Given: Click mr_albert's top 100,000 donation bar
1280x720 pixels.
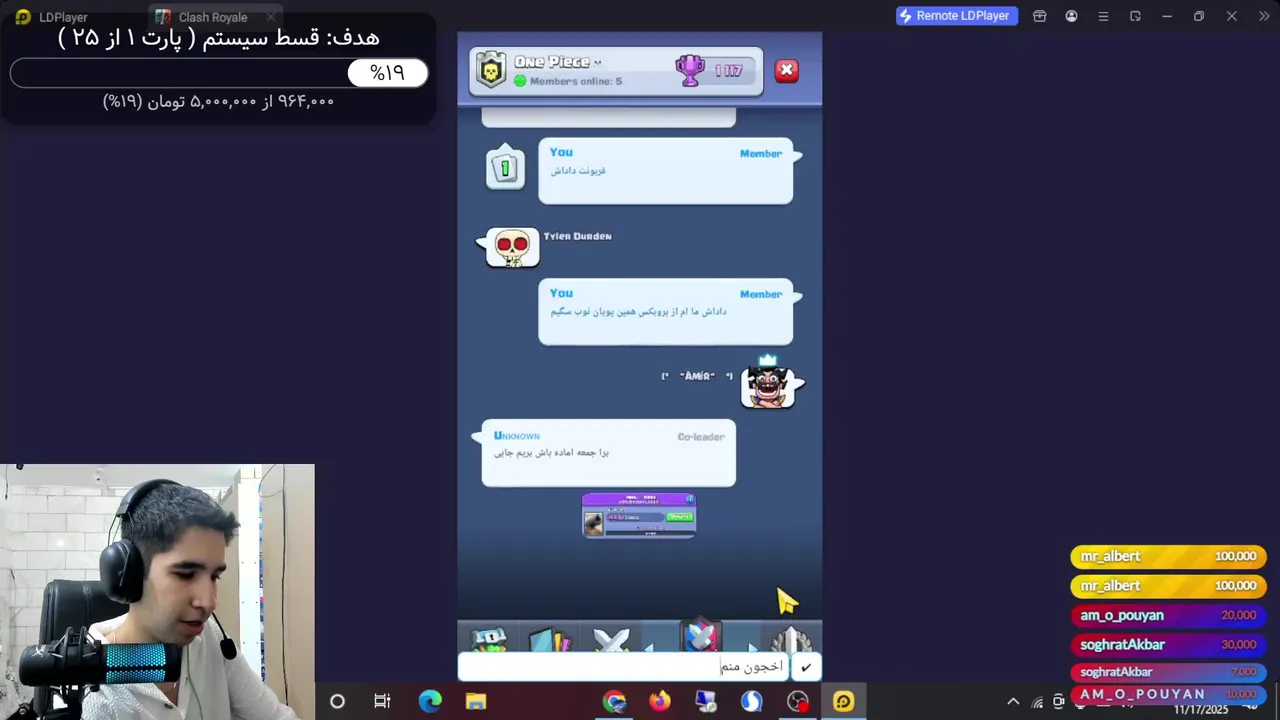Looking at the screenshot, I should (1168, 556).
